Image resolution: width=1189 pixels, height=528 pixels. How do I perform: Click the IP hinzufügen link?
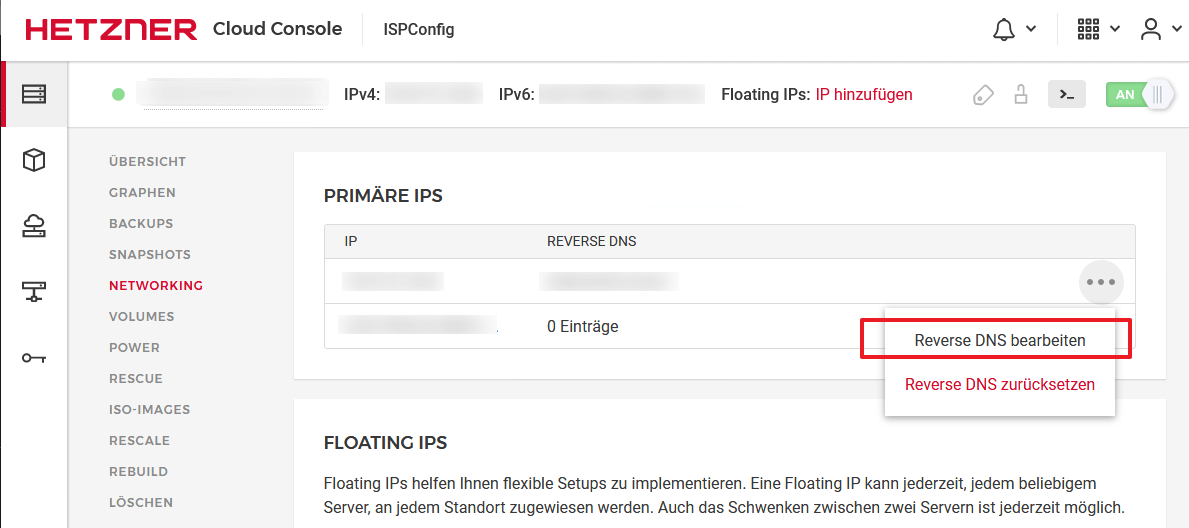click(x=864, y=95)
